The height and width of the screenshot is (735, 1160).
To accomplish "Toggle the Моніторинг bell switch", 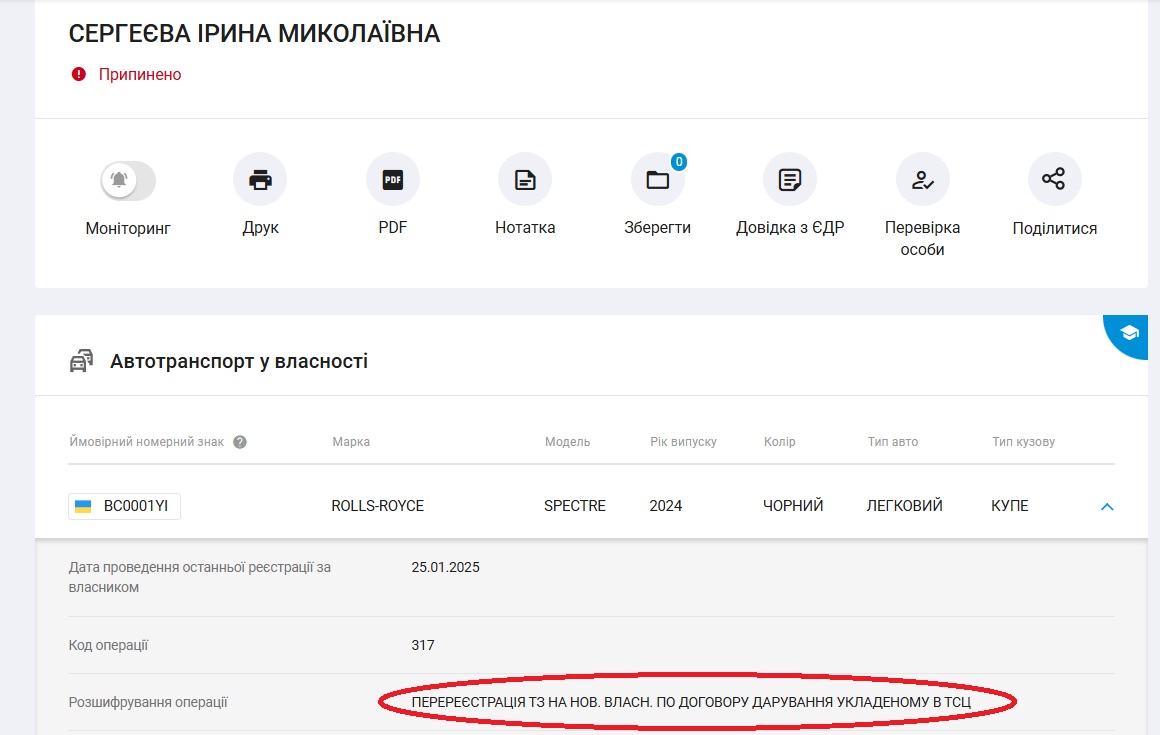I will pyautogui.click(x=128, y=181).
